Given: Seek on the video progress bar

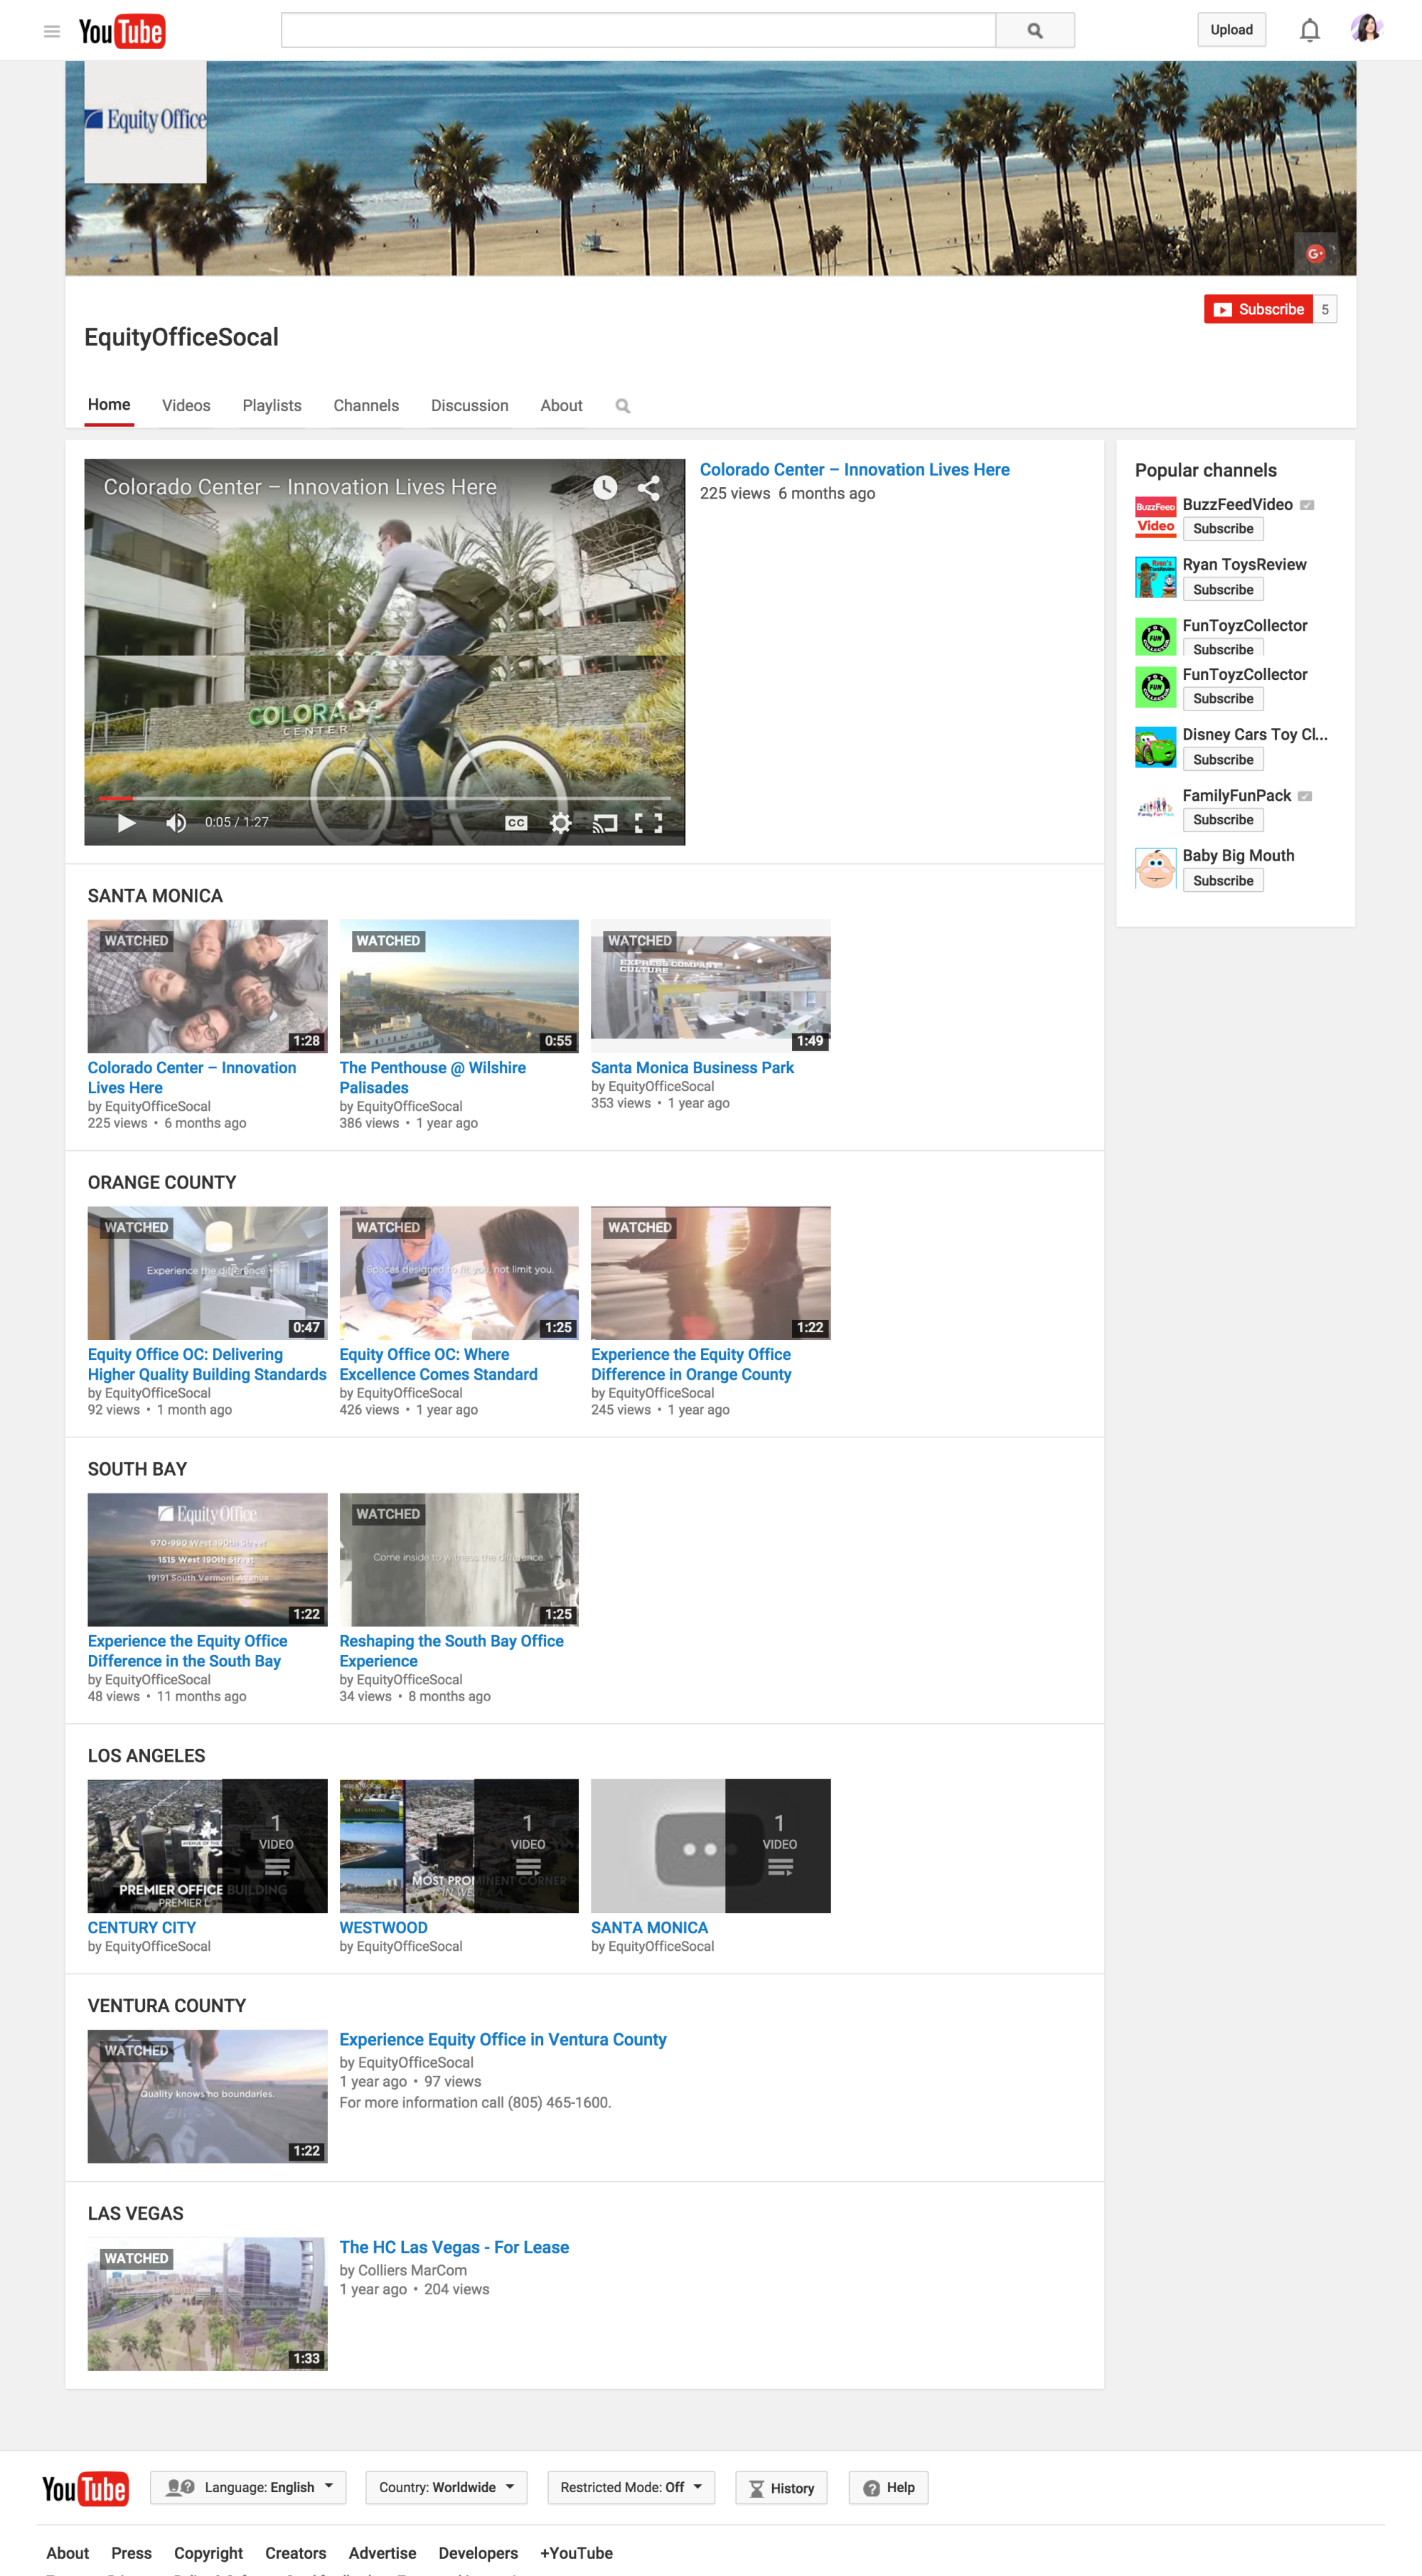Looking at the screenshot, I should (x=384, y=798).
